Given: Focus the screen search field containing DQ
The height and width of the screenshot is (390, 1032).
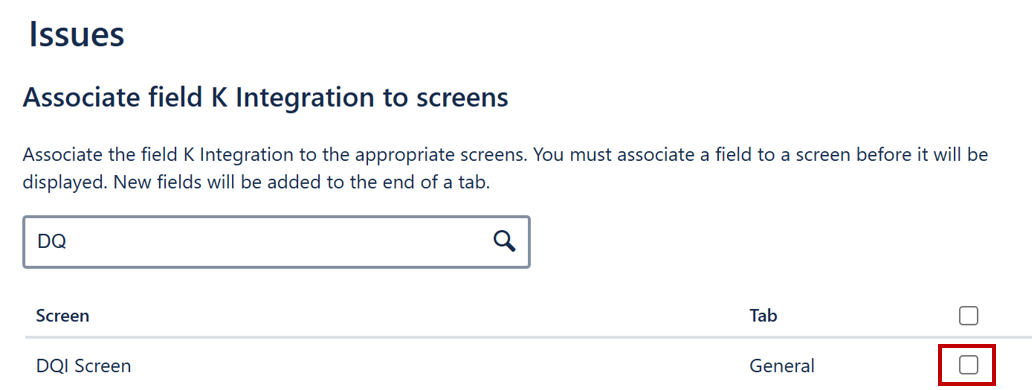Looking at the screenshot, I should [x=276, y=241].
